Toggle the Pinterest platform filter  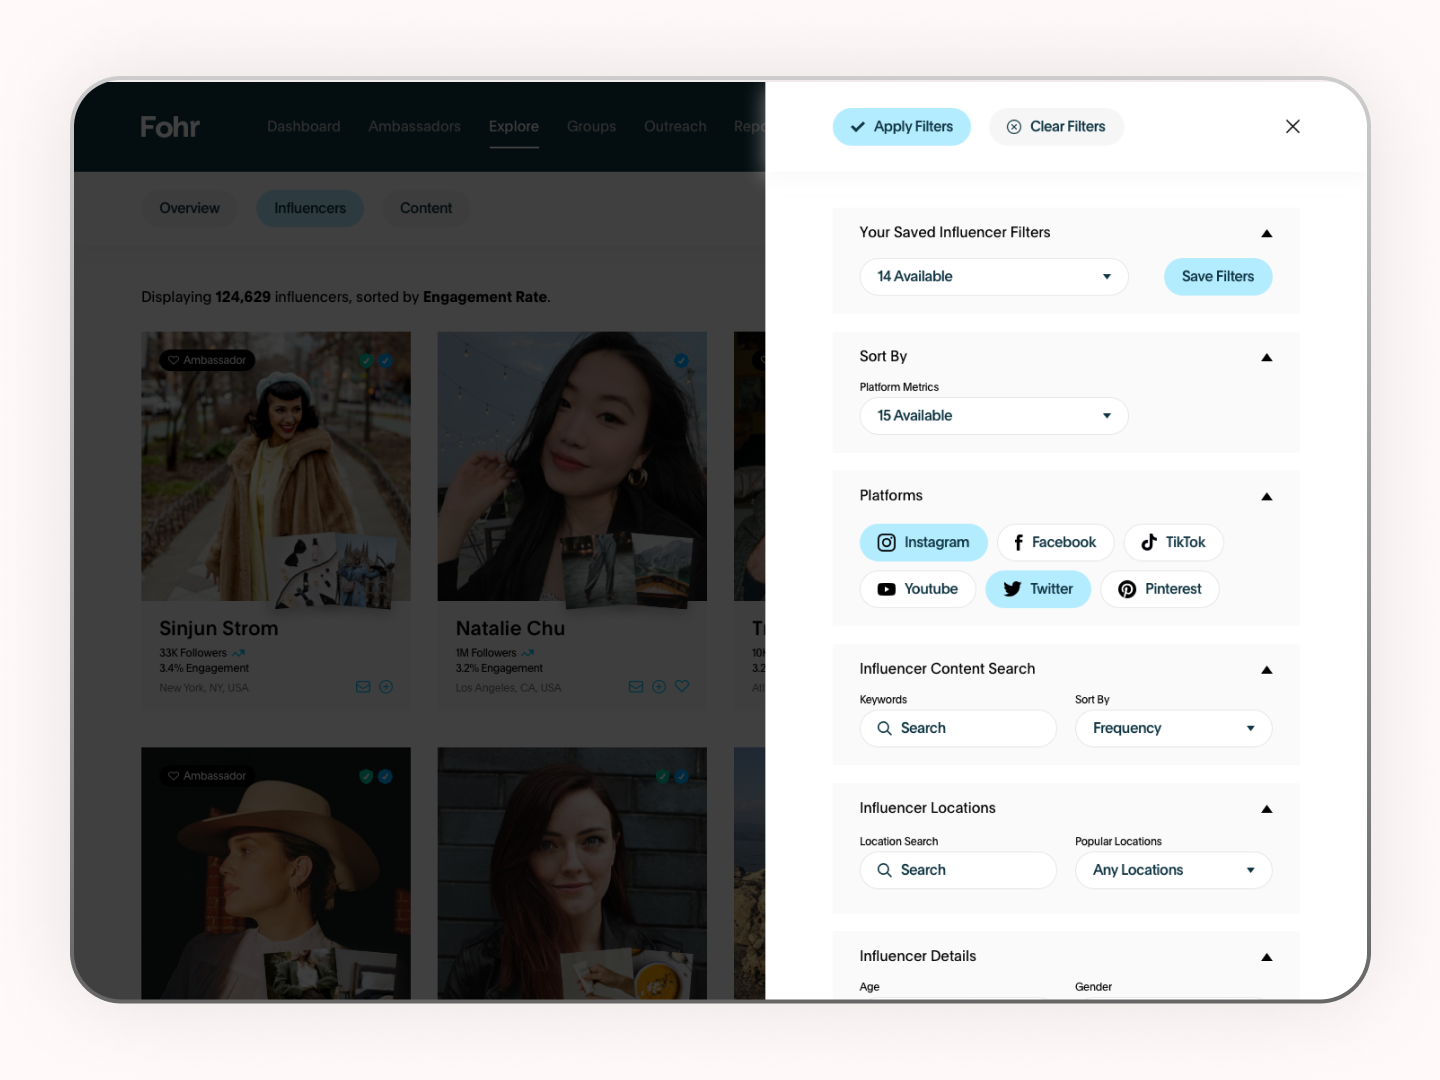point(1159,589)
